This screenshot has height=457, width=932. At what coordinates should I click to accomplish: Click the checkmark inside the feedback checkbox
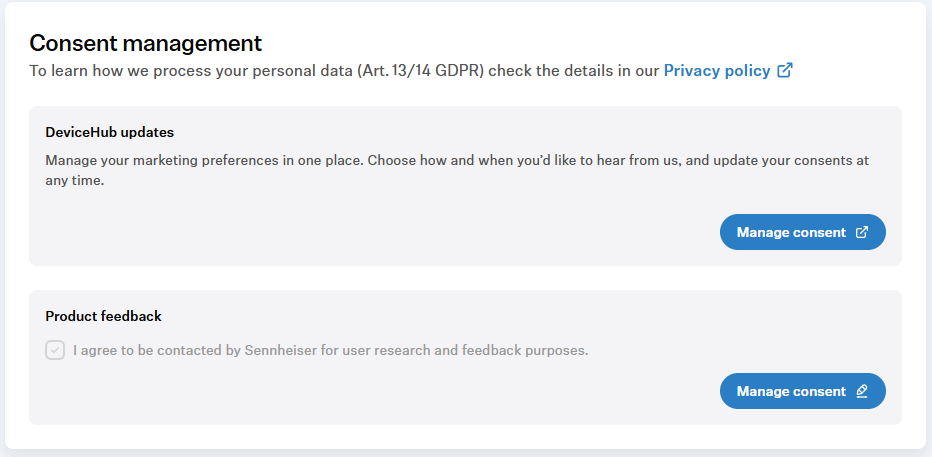coord(55,350)
